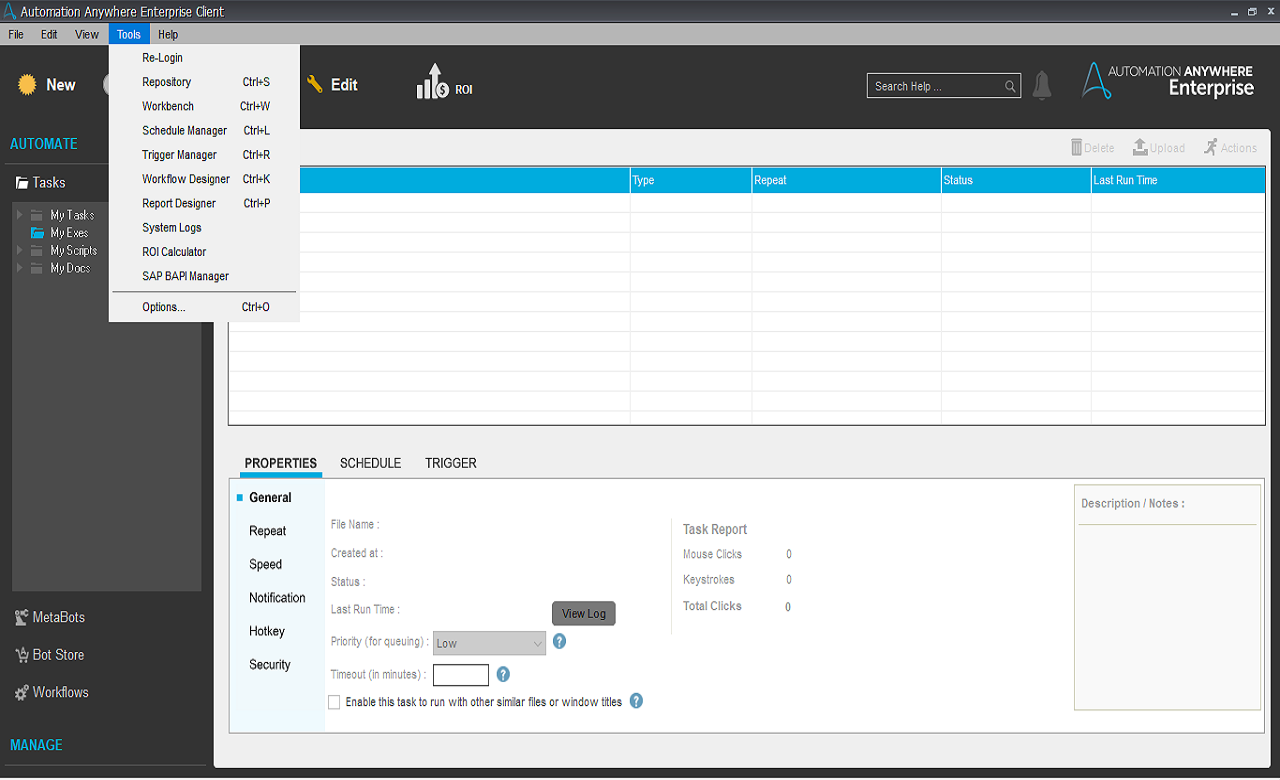Click the Timeout in minutes input field
Screen dimensions: 1280x780
coord(460,675)
